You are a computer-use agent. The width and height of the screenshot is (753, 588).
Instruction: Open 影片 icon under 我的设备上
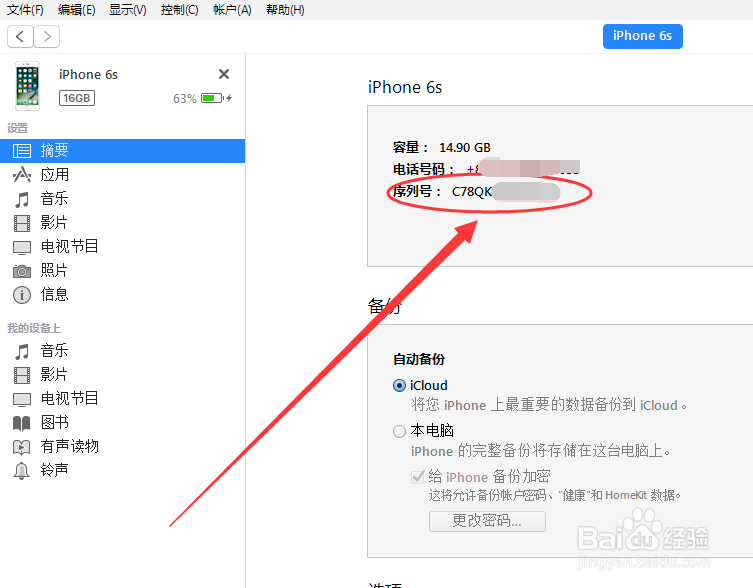[x=22, y=375]
